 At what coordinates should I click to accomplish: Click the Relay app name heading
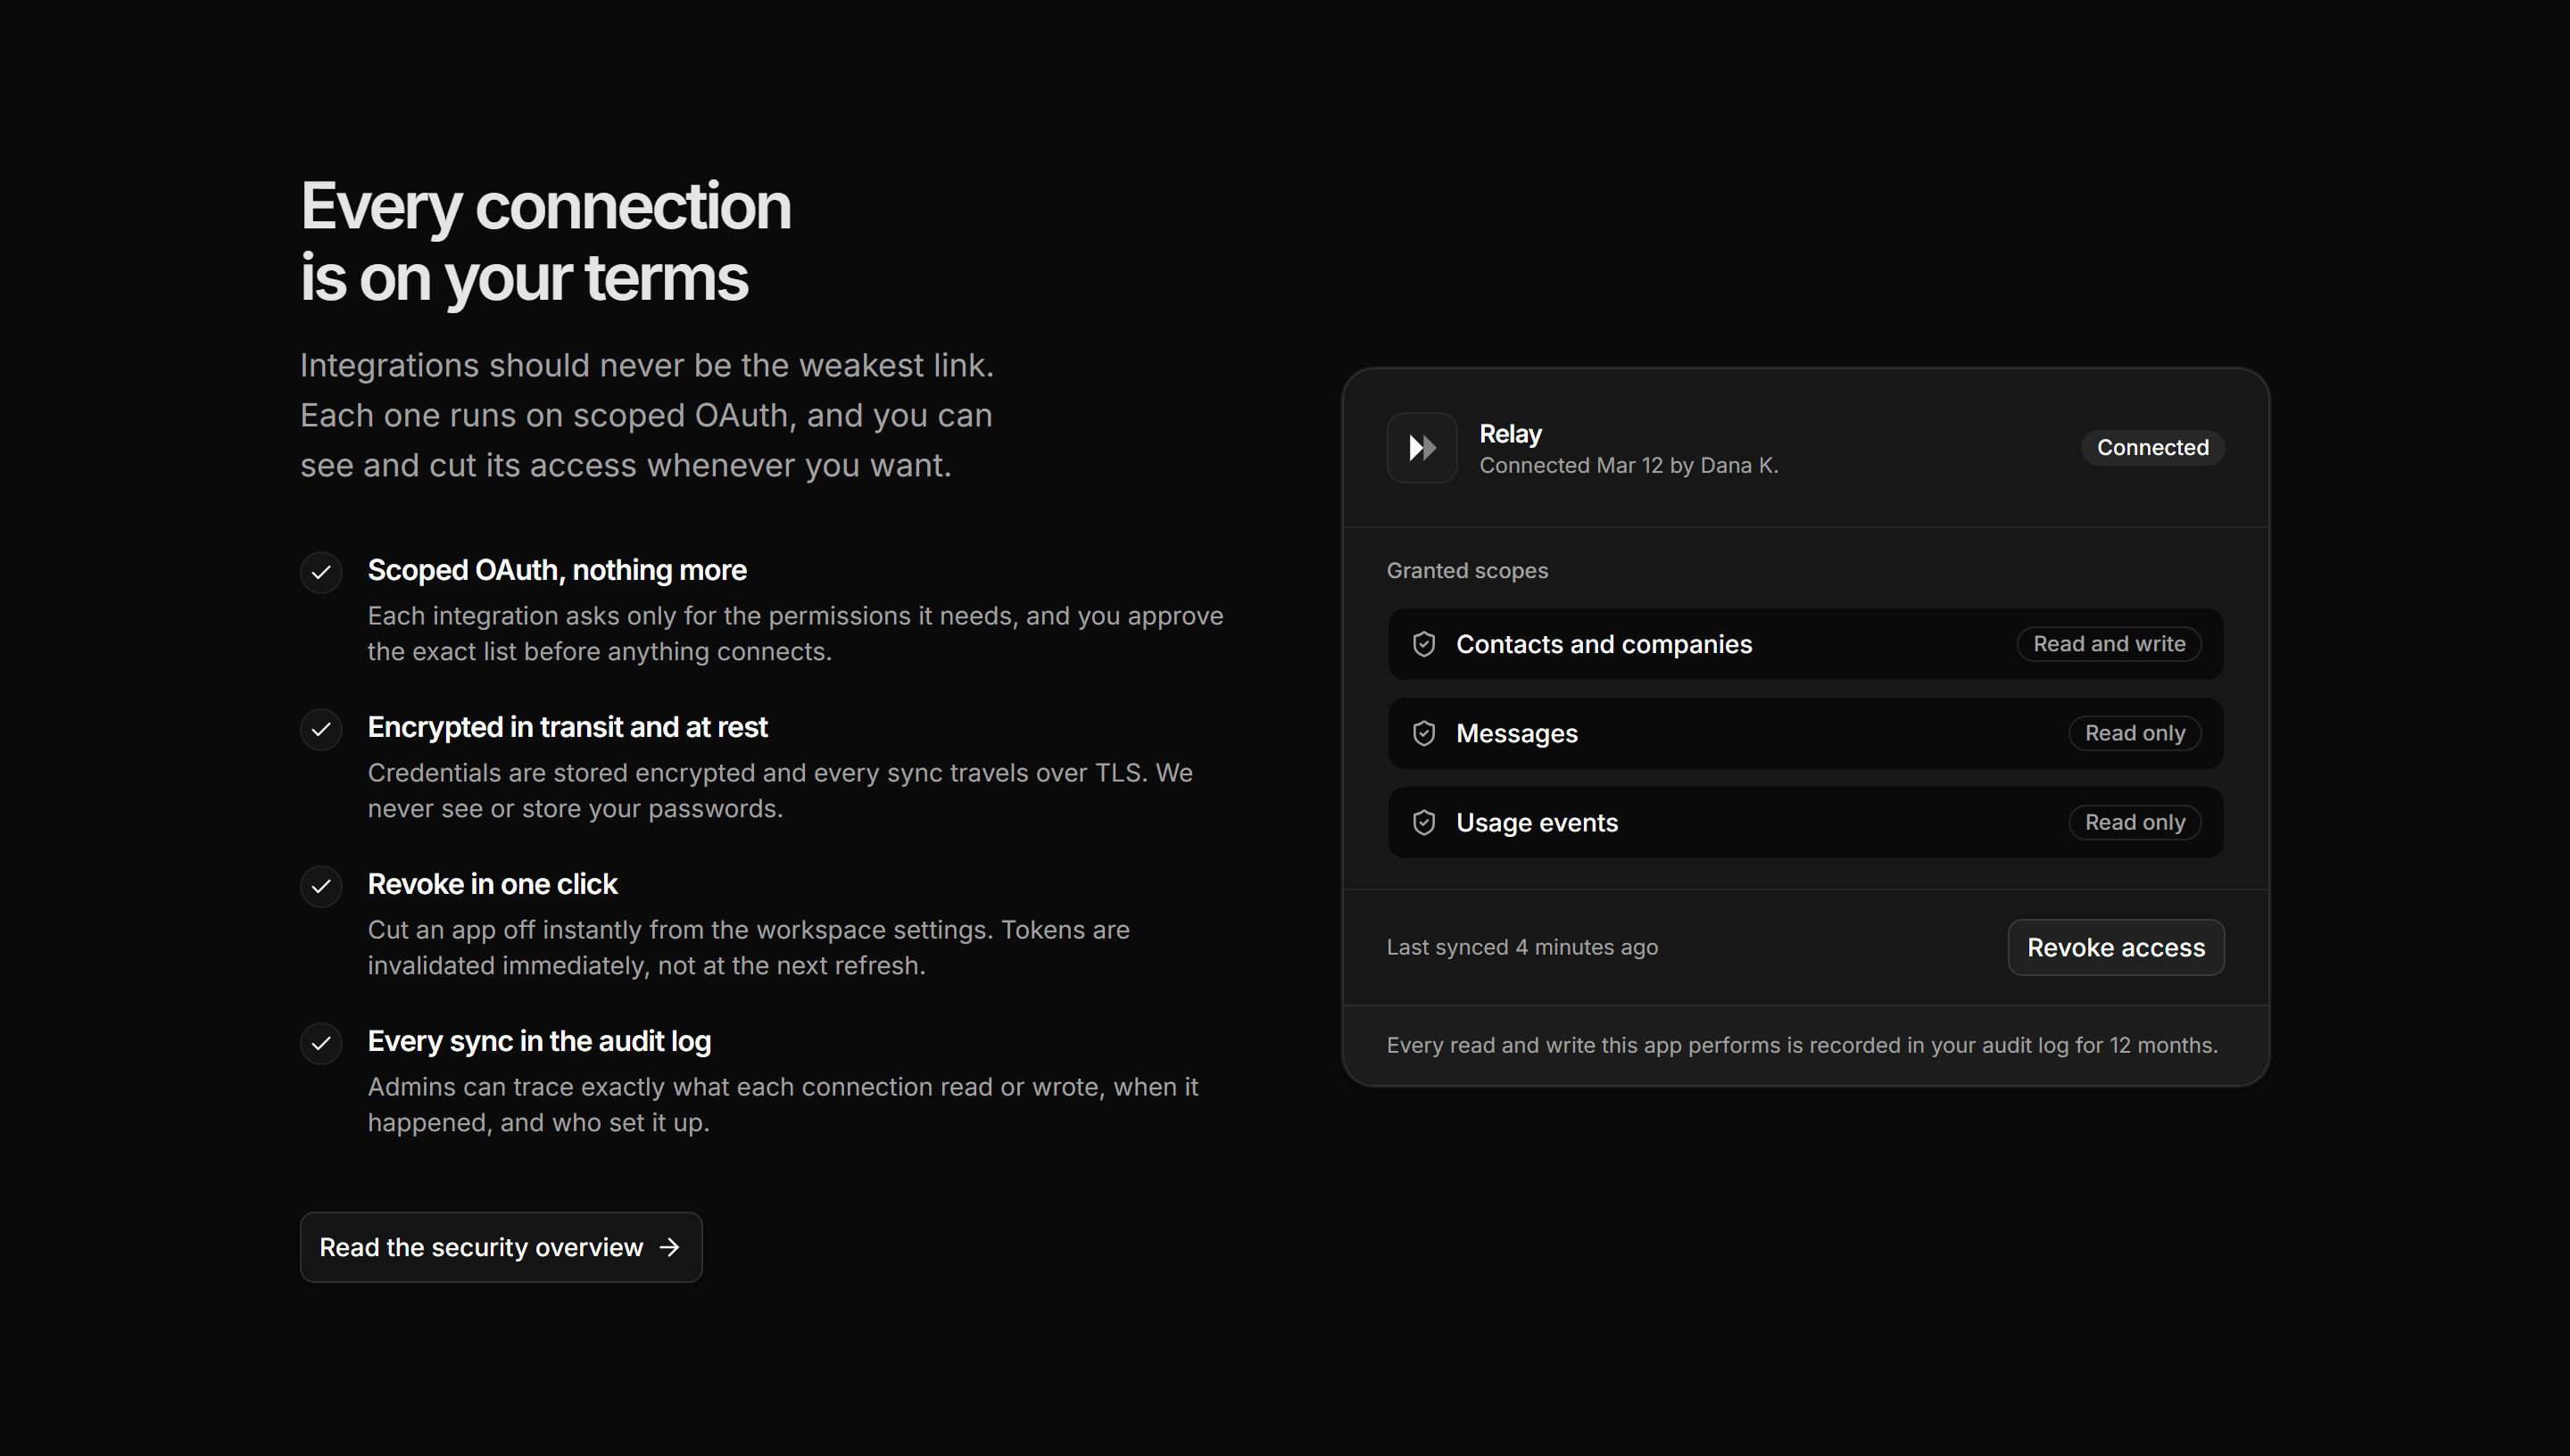pos(1510,434)
